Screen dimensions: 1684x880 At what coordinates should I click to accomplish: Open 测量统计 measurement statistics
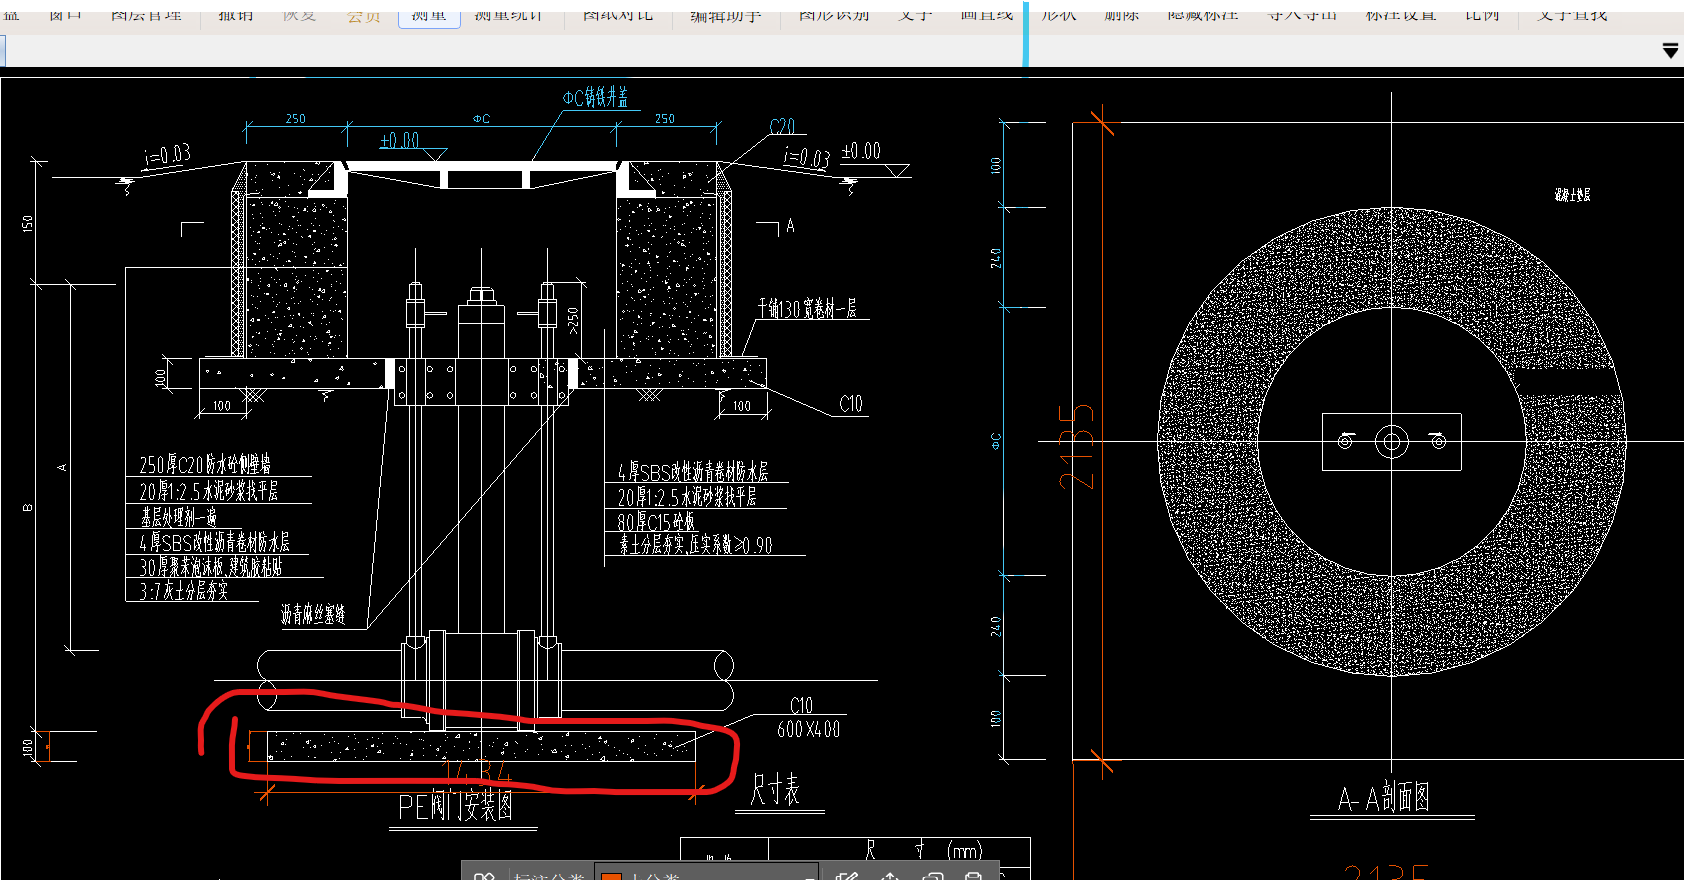508,15
